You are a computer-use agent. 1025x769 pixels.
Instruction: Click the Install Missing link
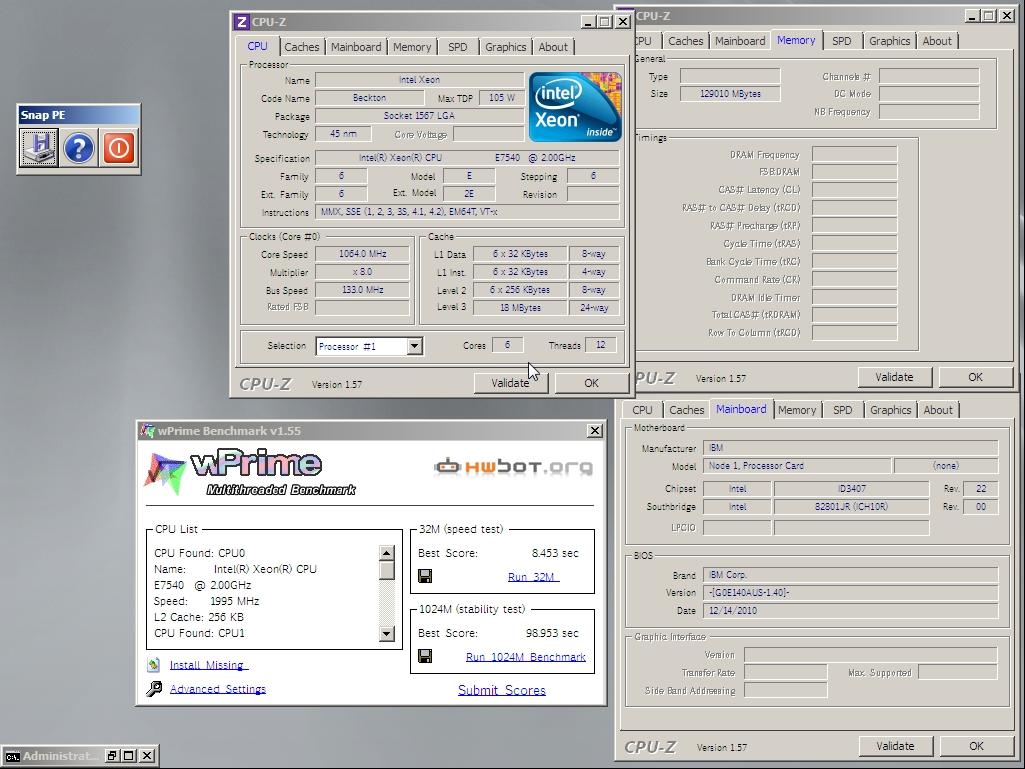tap(209, 665)
